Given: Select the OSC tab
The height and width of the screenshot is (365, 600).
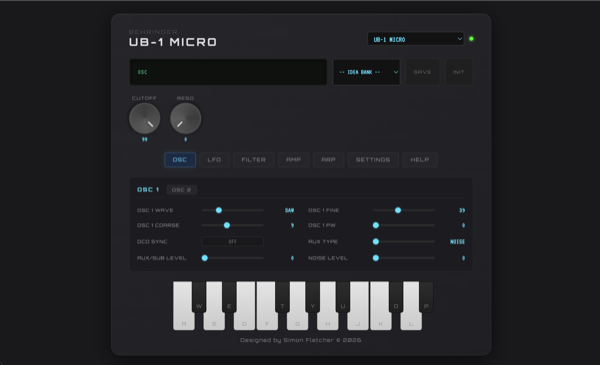Looking at the screenshot, I should [180, 160].
